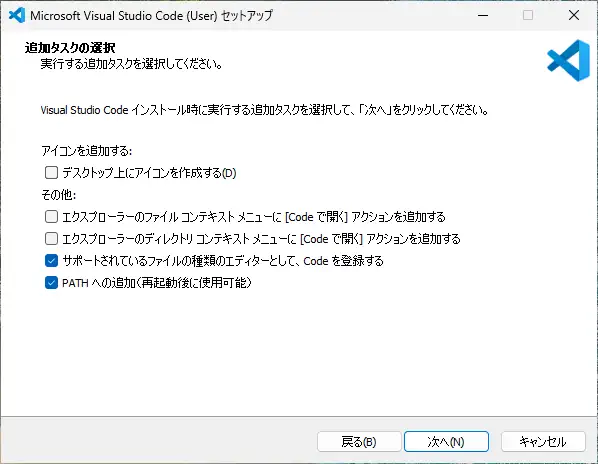This screenshot has width=598, height=464.
Task: Click the アイコンを追加する: heading text
Action: point(87,151)
